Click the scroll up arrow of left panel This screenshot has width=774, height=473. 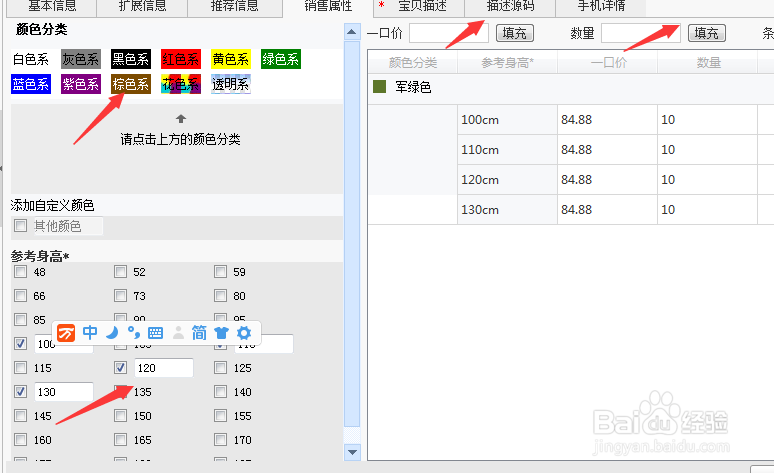pos(351,32)
